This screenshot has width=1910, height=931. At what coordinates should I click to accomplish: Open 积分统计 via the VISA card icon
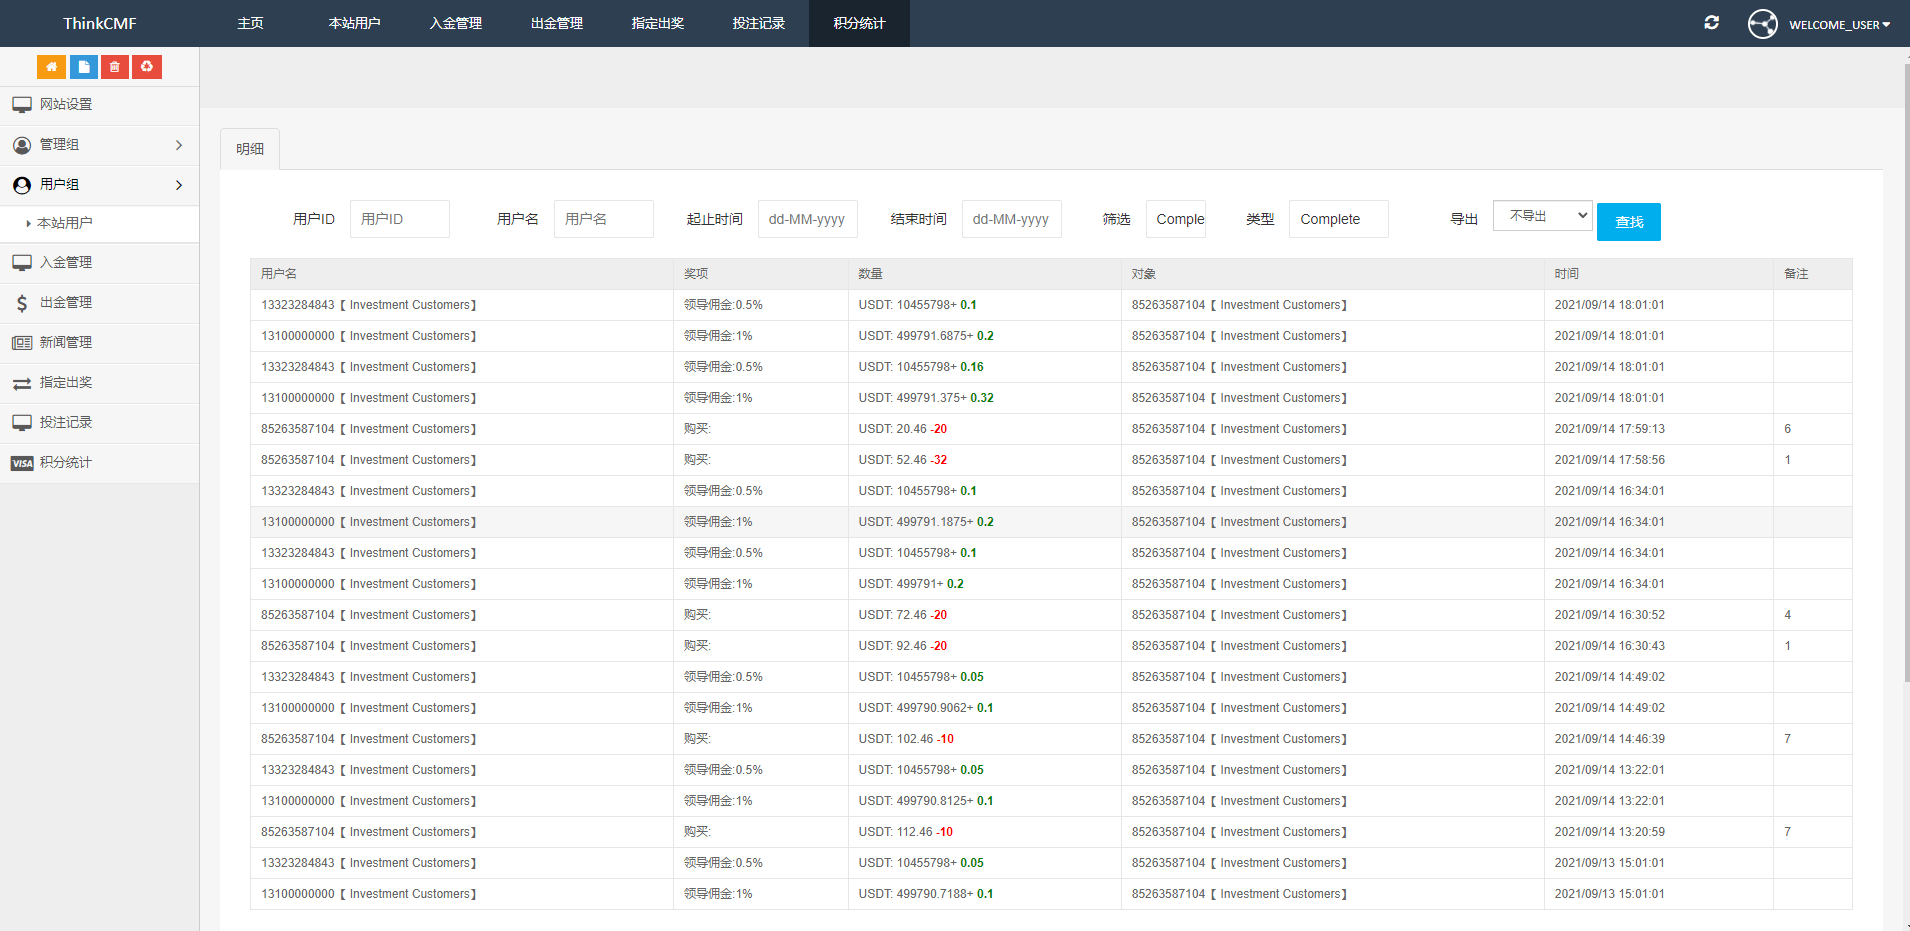(22, 463)
